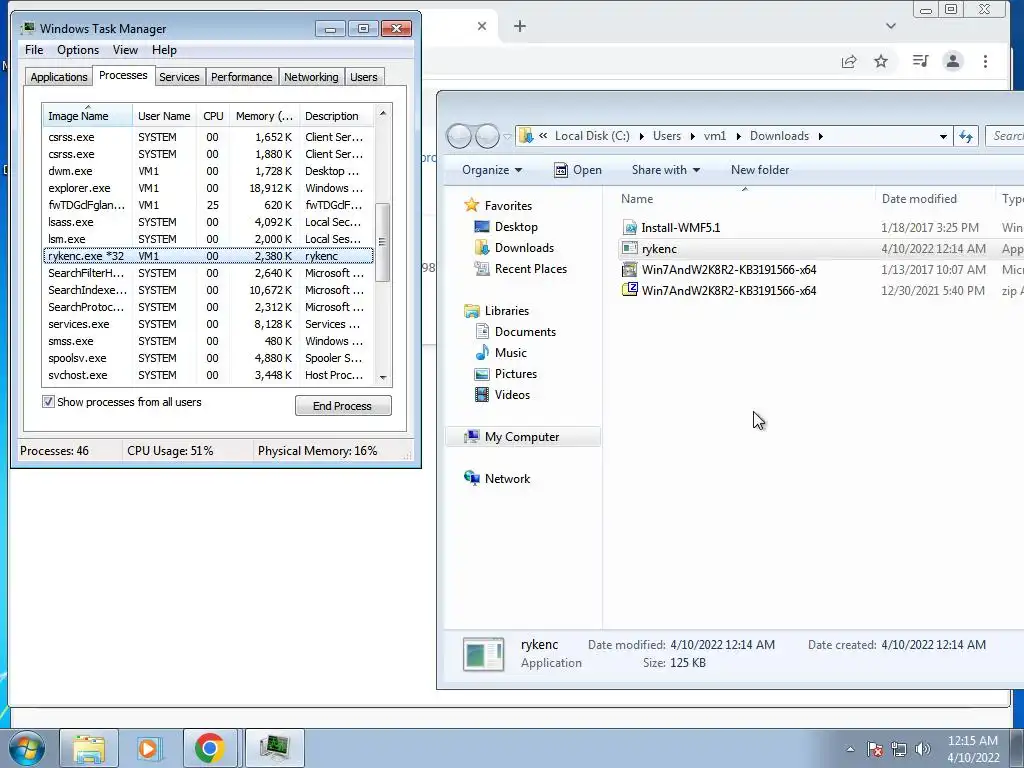Click the process list scrollbar thumb
1024x768 pixels.
coord(383,242)
